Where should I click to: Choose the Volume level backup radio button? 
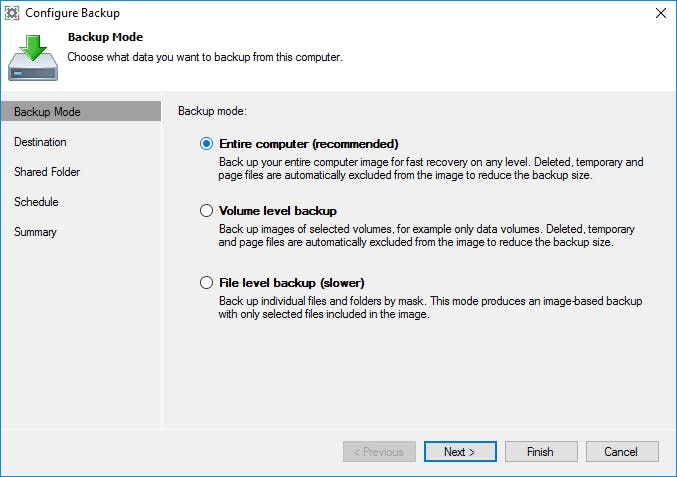[x=207, y=211]
